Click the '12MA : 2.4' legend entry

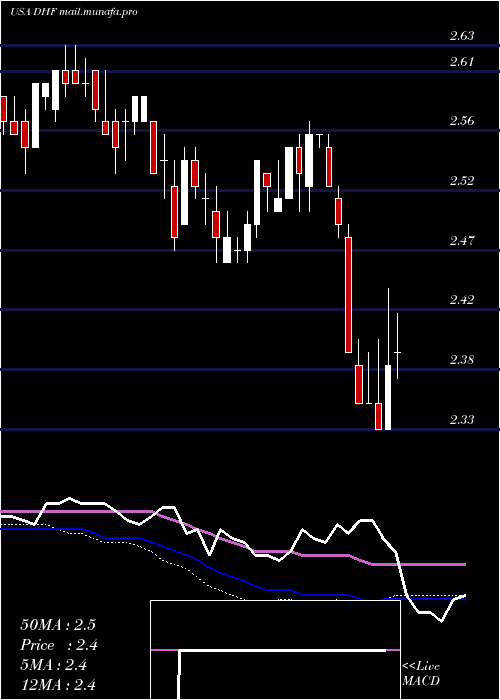click(58, 684)
